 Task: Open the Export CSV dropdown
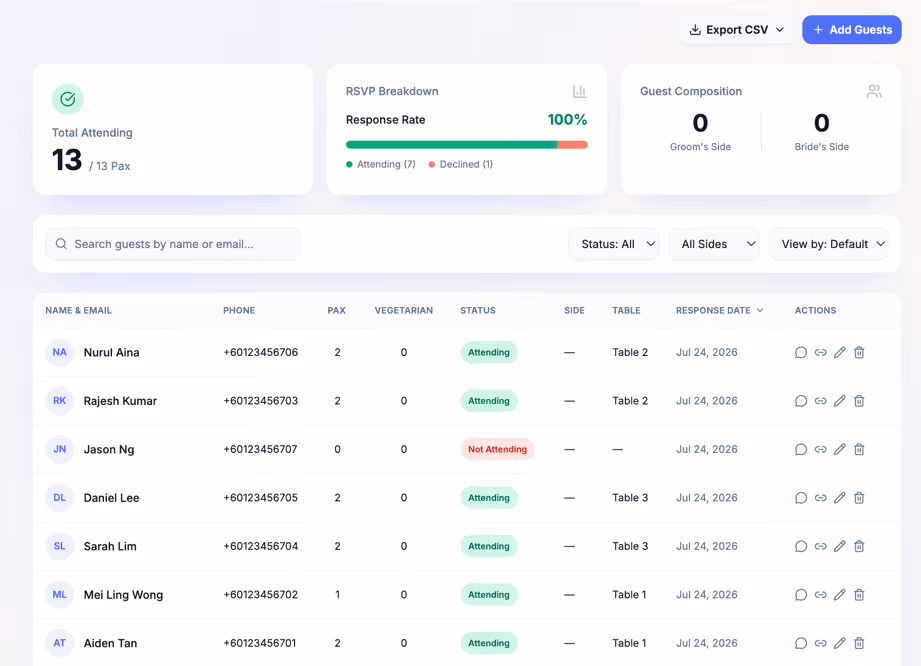pyautogui.click(x=737, y=29)
